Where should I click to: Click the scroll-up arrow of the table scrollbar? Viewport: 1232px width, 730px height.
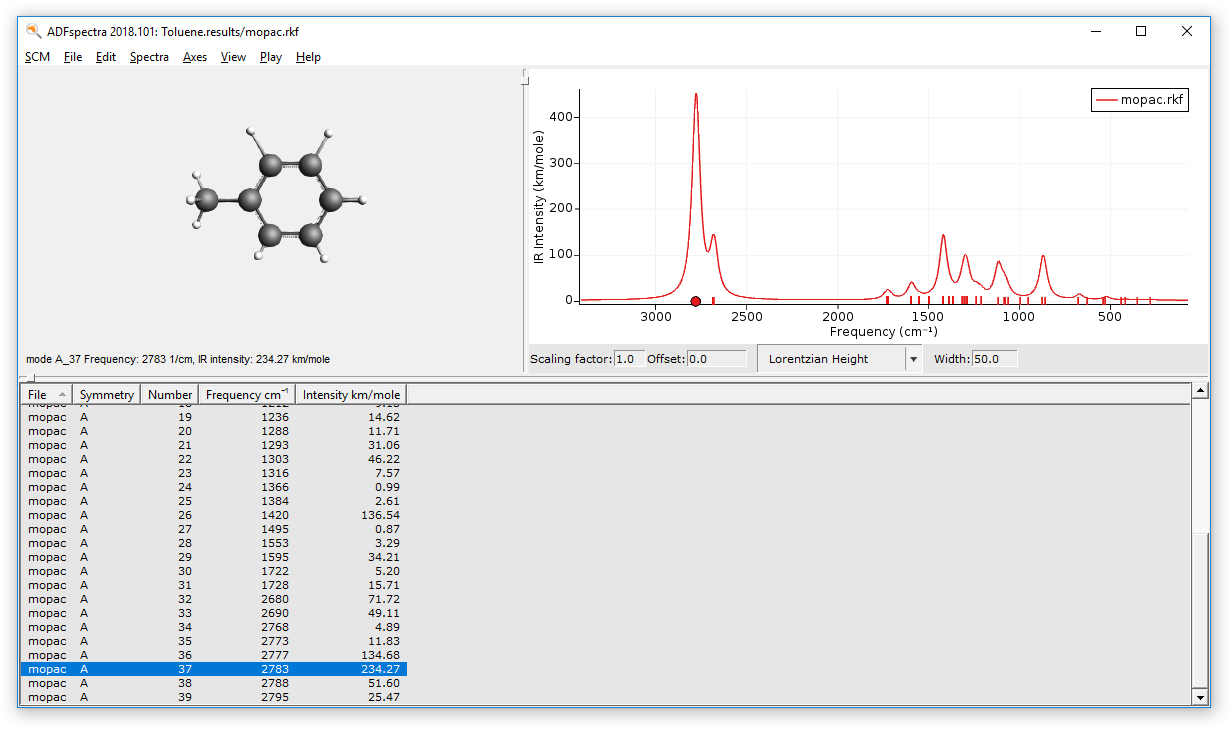click(x=1200, y=391)
